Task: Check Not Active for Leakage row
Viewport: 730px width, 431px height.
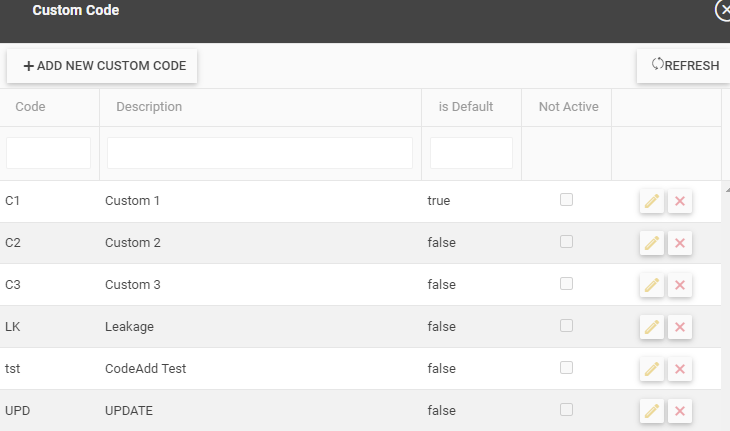Action: click(566, 326)
